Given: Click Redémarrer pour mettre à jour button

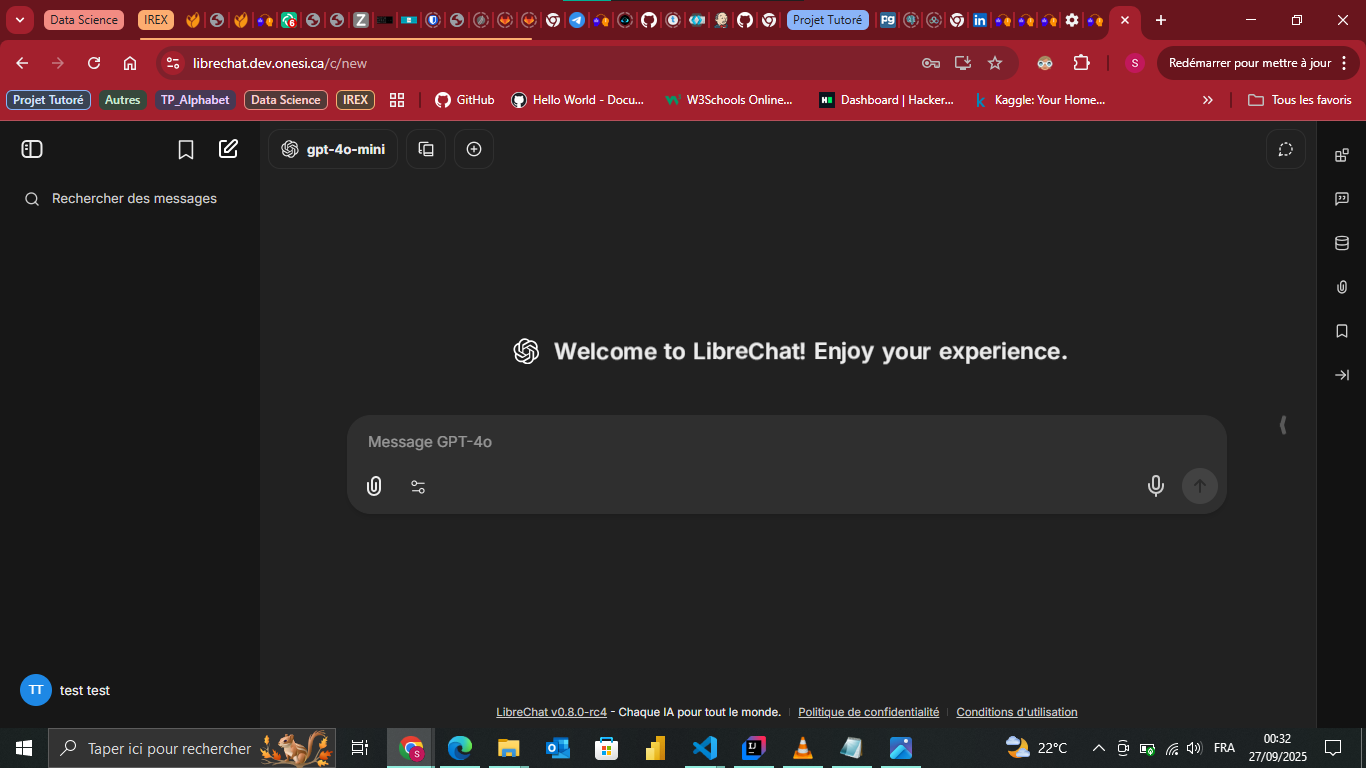Looking at the screenshot, I should 1259,63.
